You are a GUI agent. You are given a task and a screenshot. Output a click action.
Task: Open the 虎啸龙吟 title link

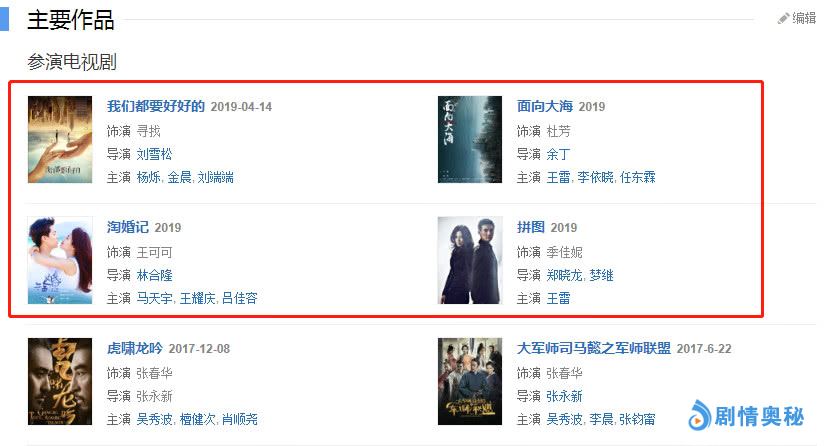click(134, 348)
